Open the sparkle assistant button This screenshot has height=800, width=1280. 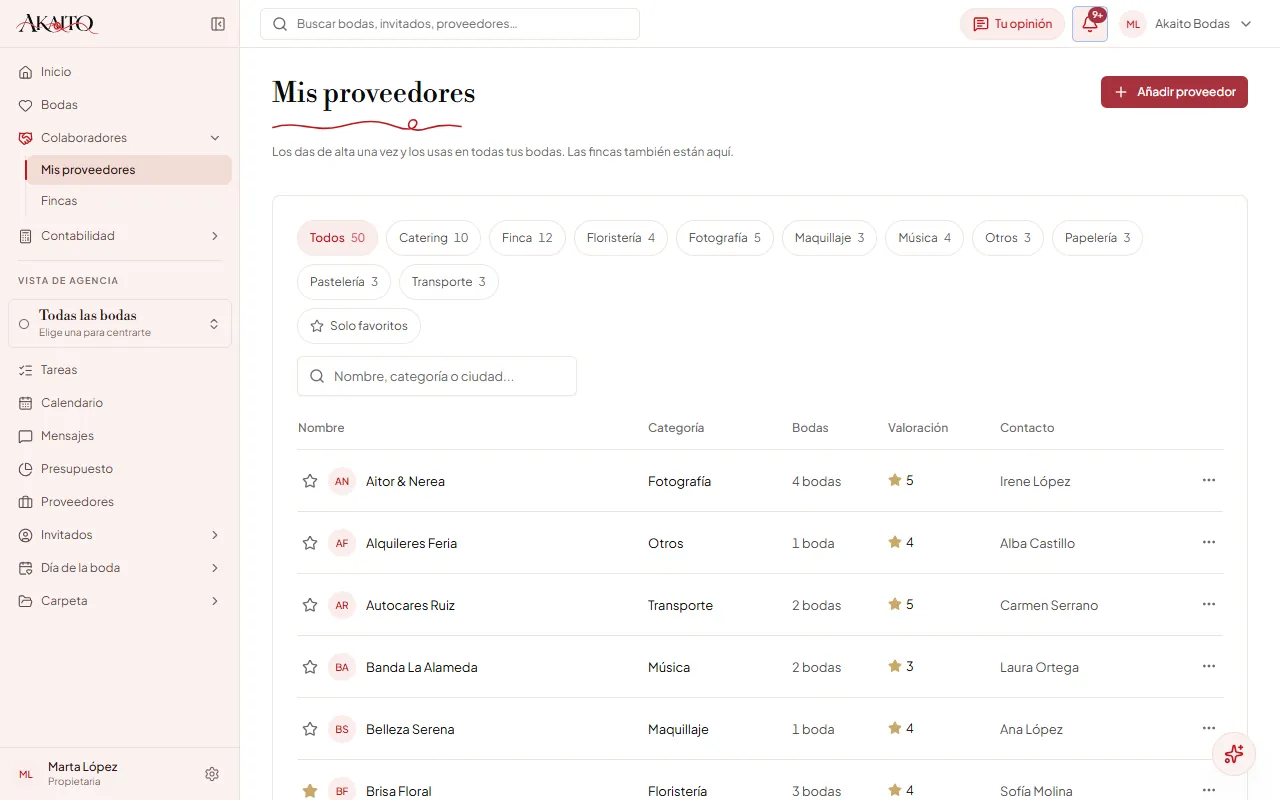pyautogui.click(x=1234, y=754)
